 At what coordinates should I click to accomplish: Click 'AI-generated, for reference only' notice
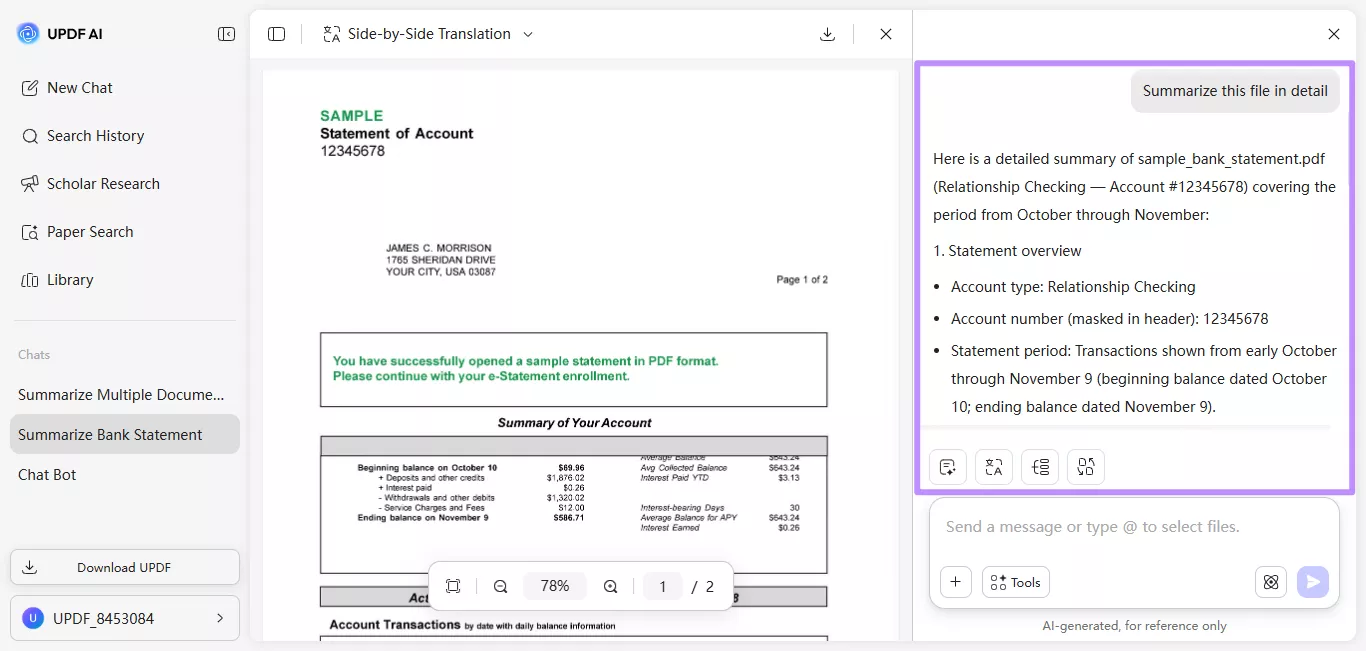point(1134,626)
